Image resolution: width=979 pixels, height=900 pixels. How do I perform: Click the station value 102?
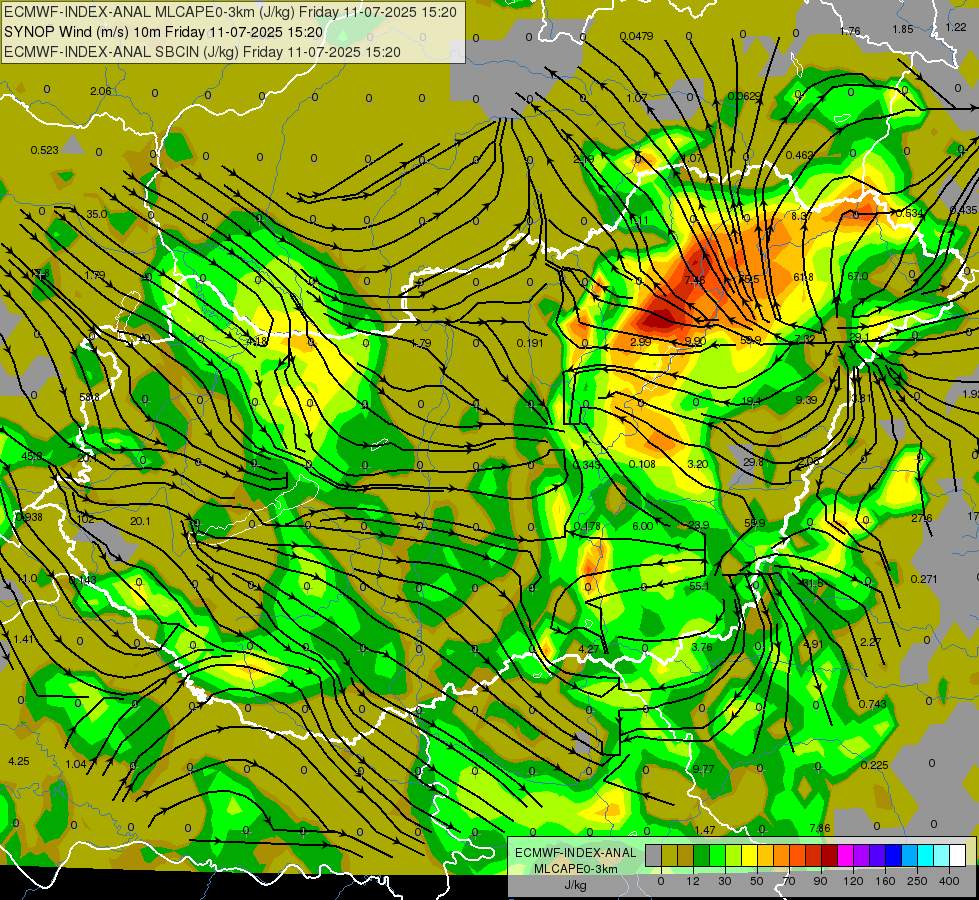86,520
